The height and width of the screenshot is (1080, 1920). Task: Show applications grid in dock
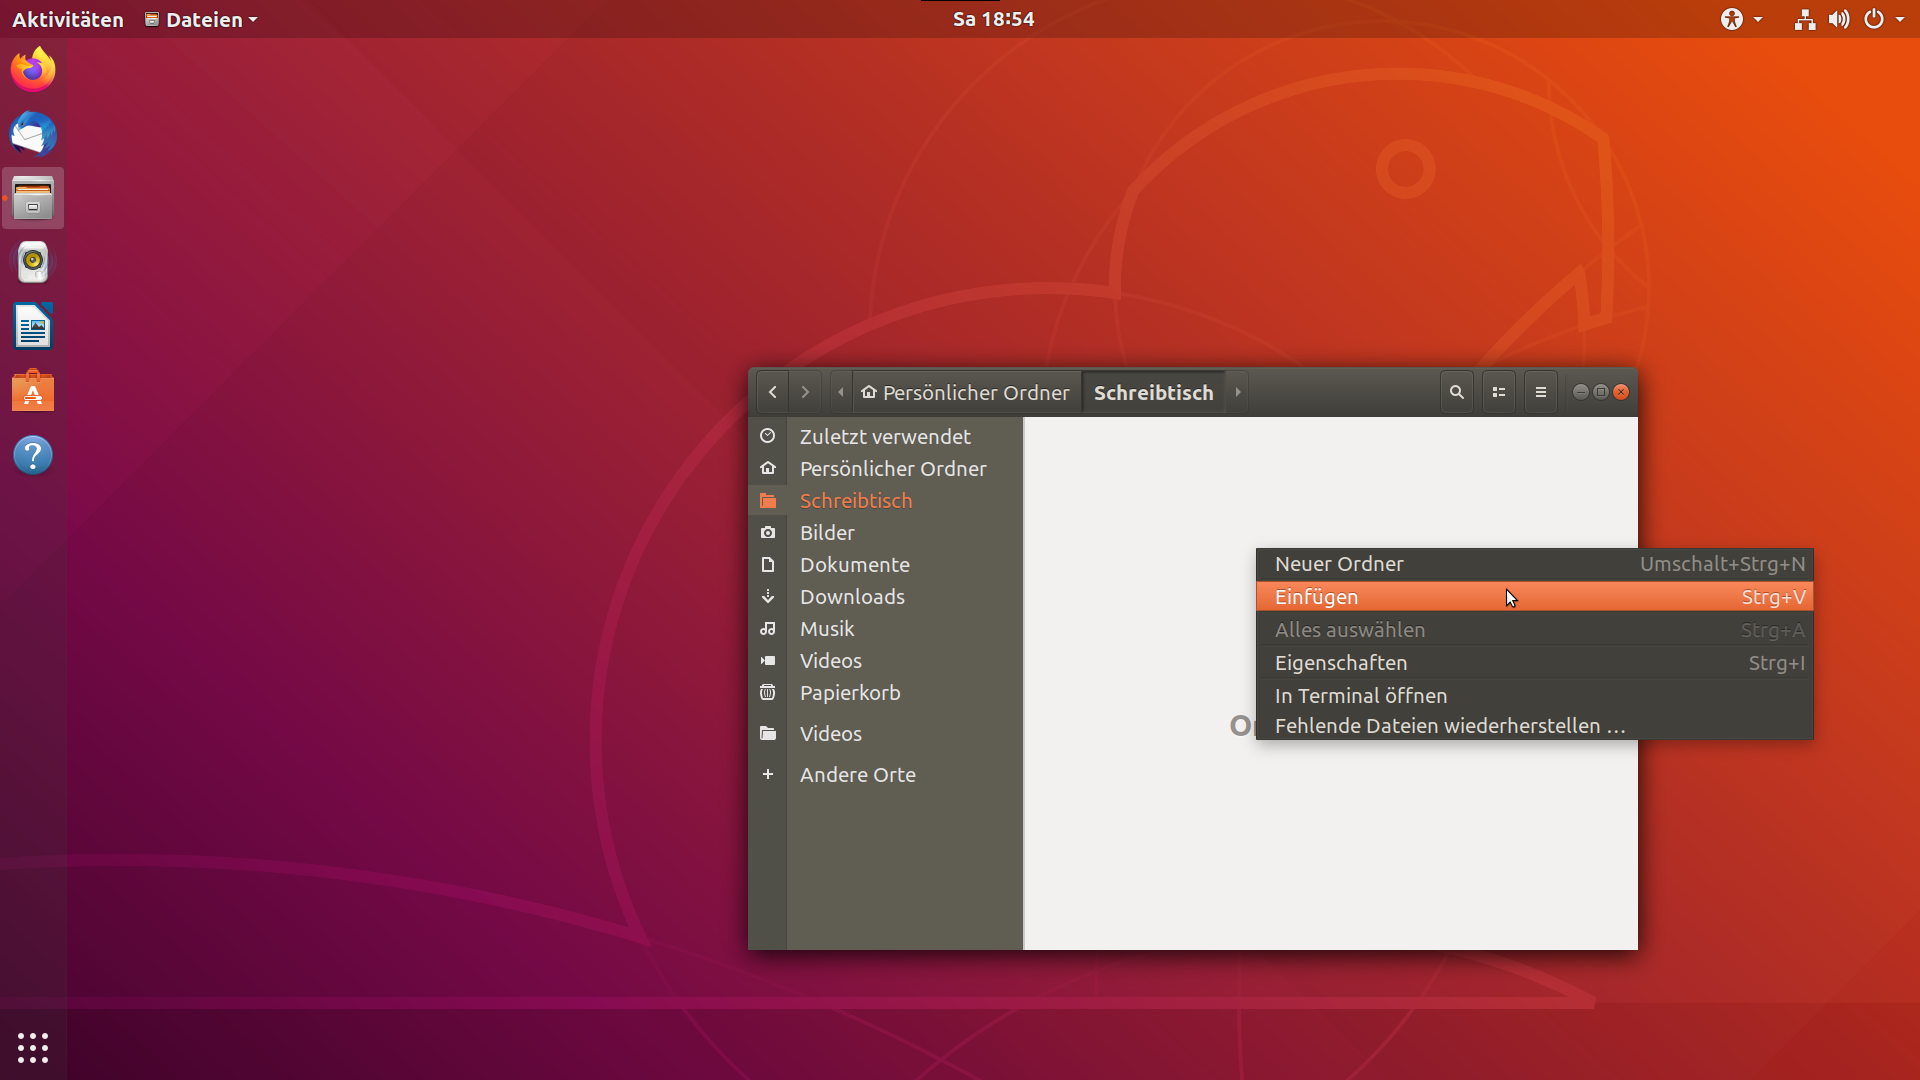[33, 1047]
